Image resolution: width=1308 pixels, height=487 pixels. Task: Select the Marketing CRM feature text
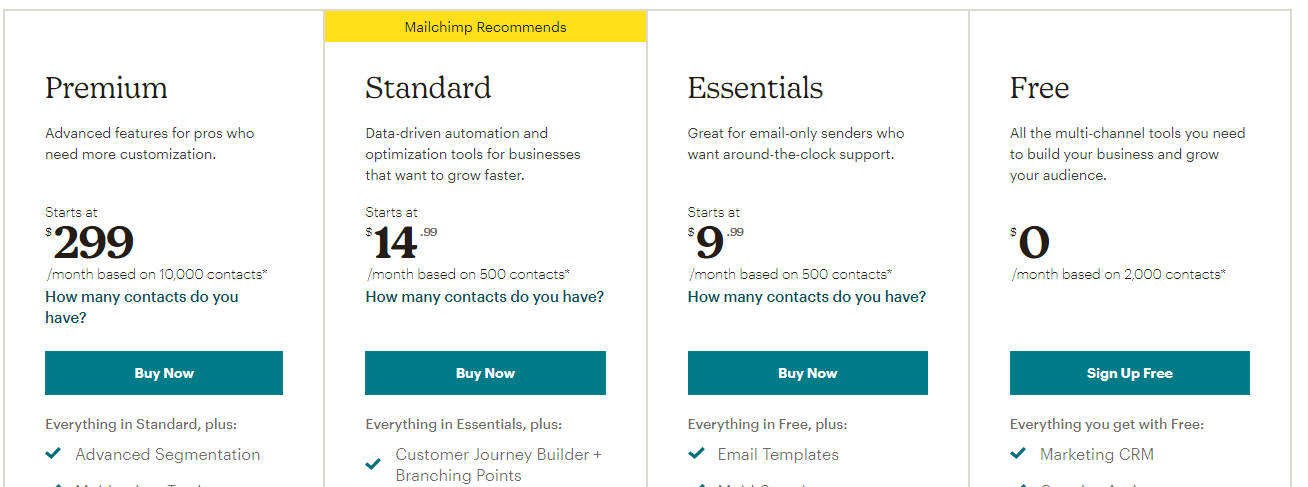click(1097, 454)
